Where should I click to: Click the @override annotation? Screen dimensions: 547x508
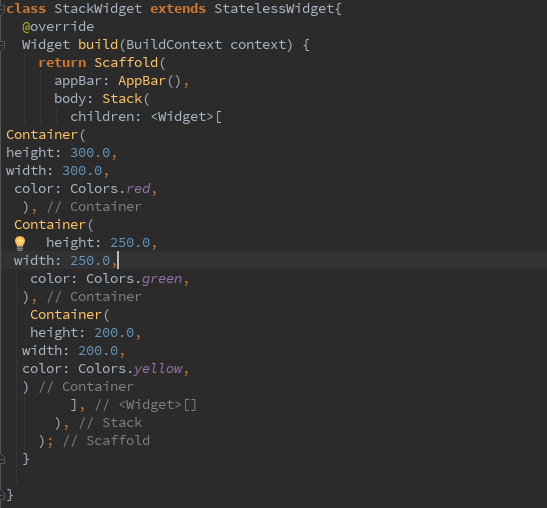(x=58, y=27)
